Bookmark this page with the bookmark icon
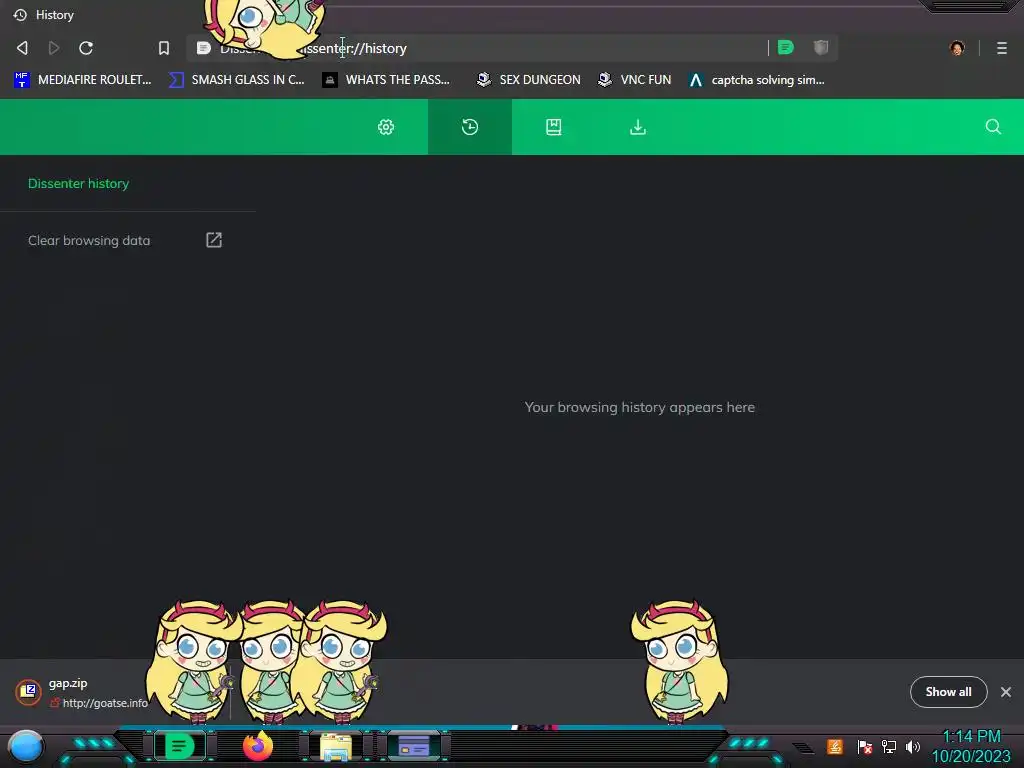Viewport: 1024px width, 768px height. point(164,48)
